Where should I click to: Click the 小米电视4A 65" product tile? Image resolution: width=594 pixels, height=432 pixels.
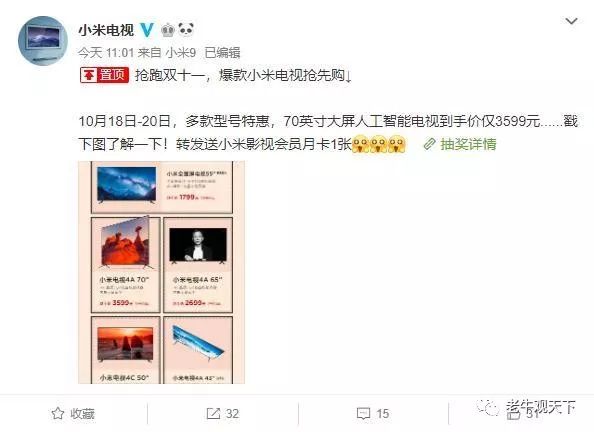[x=198, y=265]
